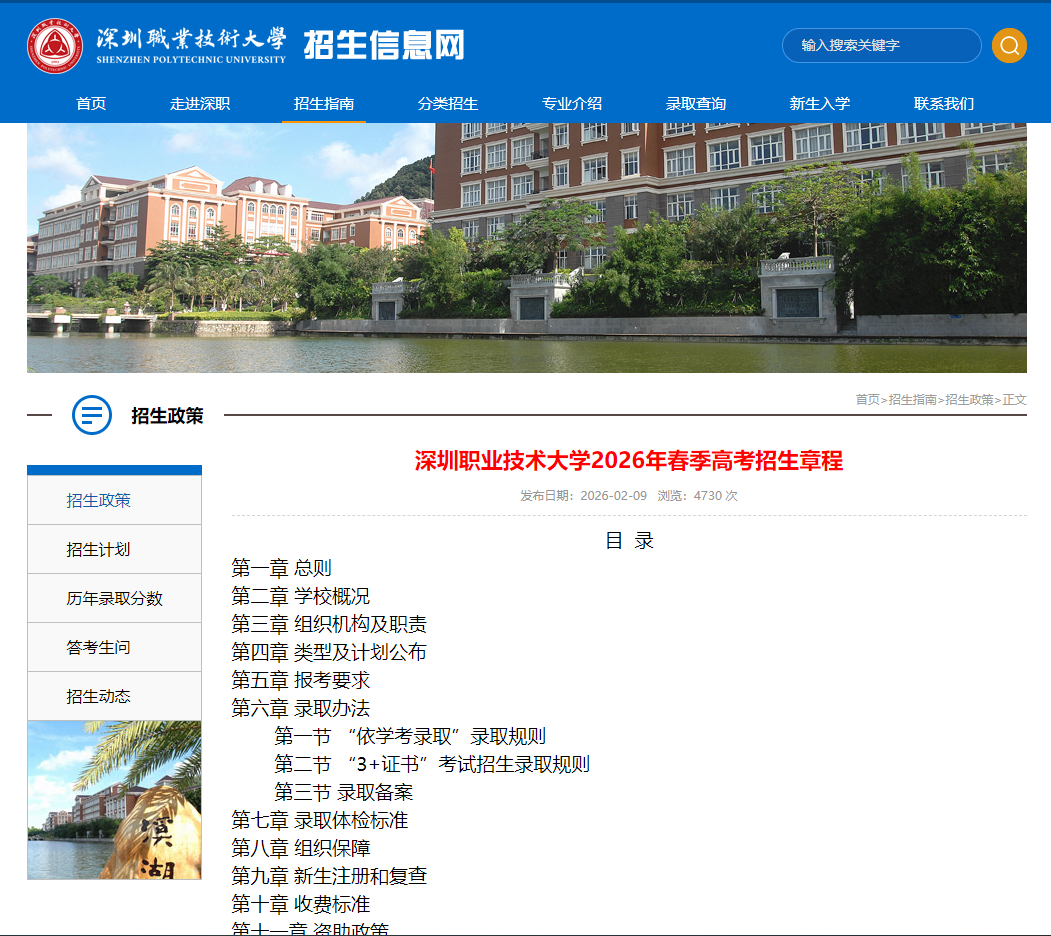Click the campus lake photo thumbnail
The width and height of the screenshot is (1051, 936).
point(114,802)
